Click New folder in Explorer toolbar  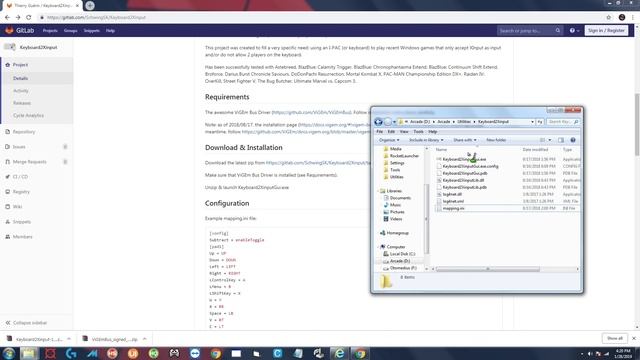(x=496, y=140)
